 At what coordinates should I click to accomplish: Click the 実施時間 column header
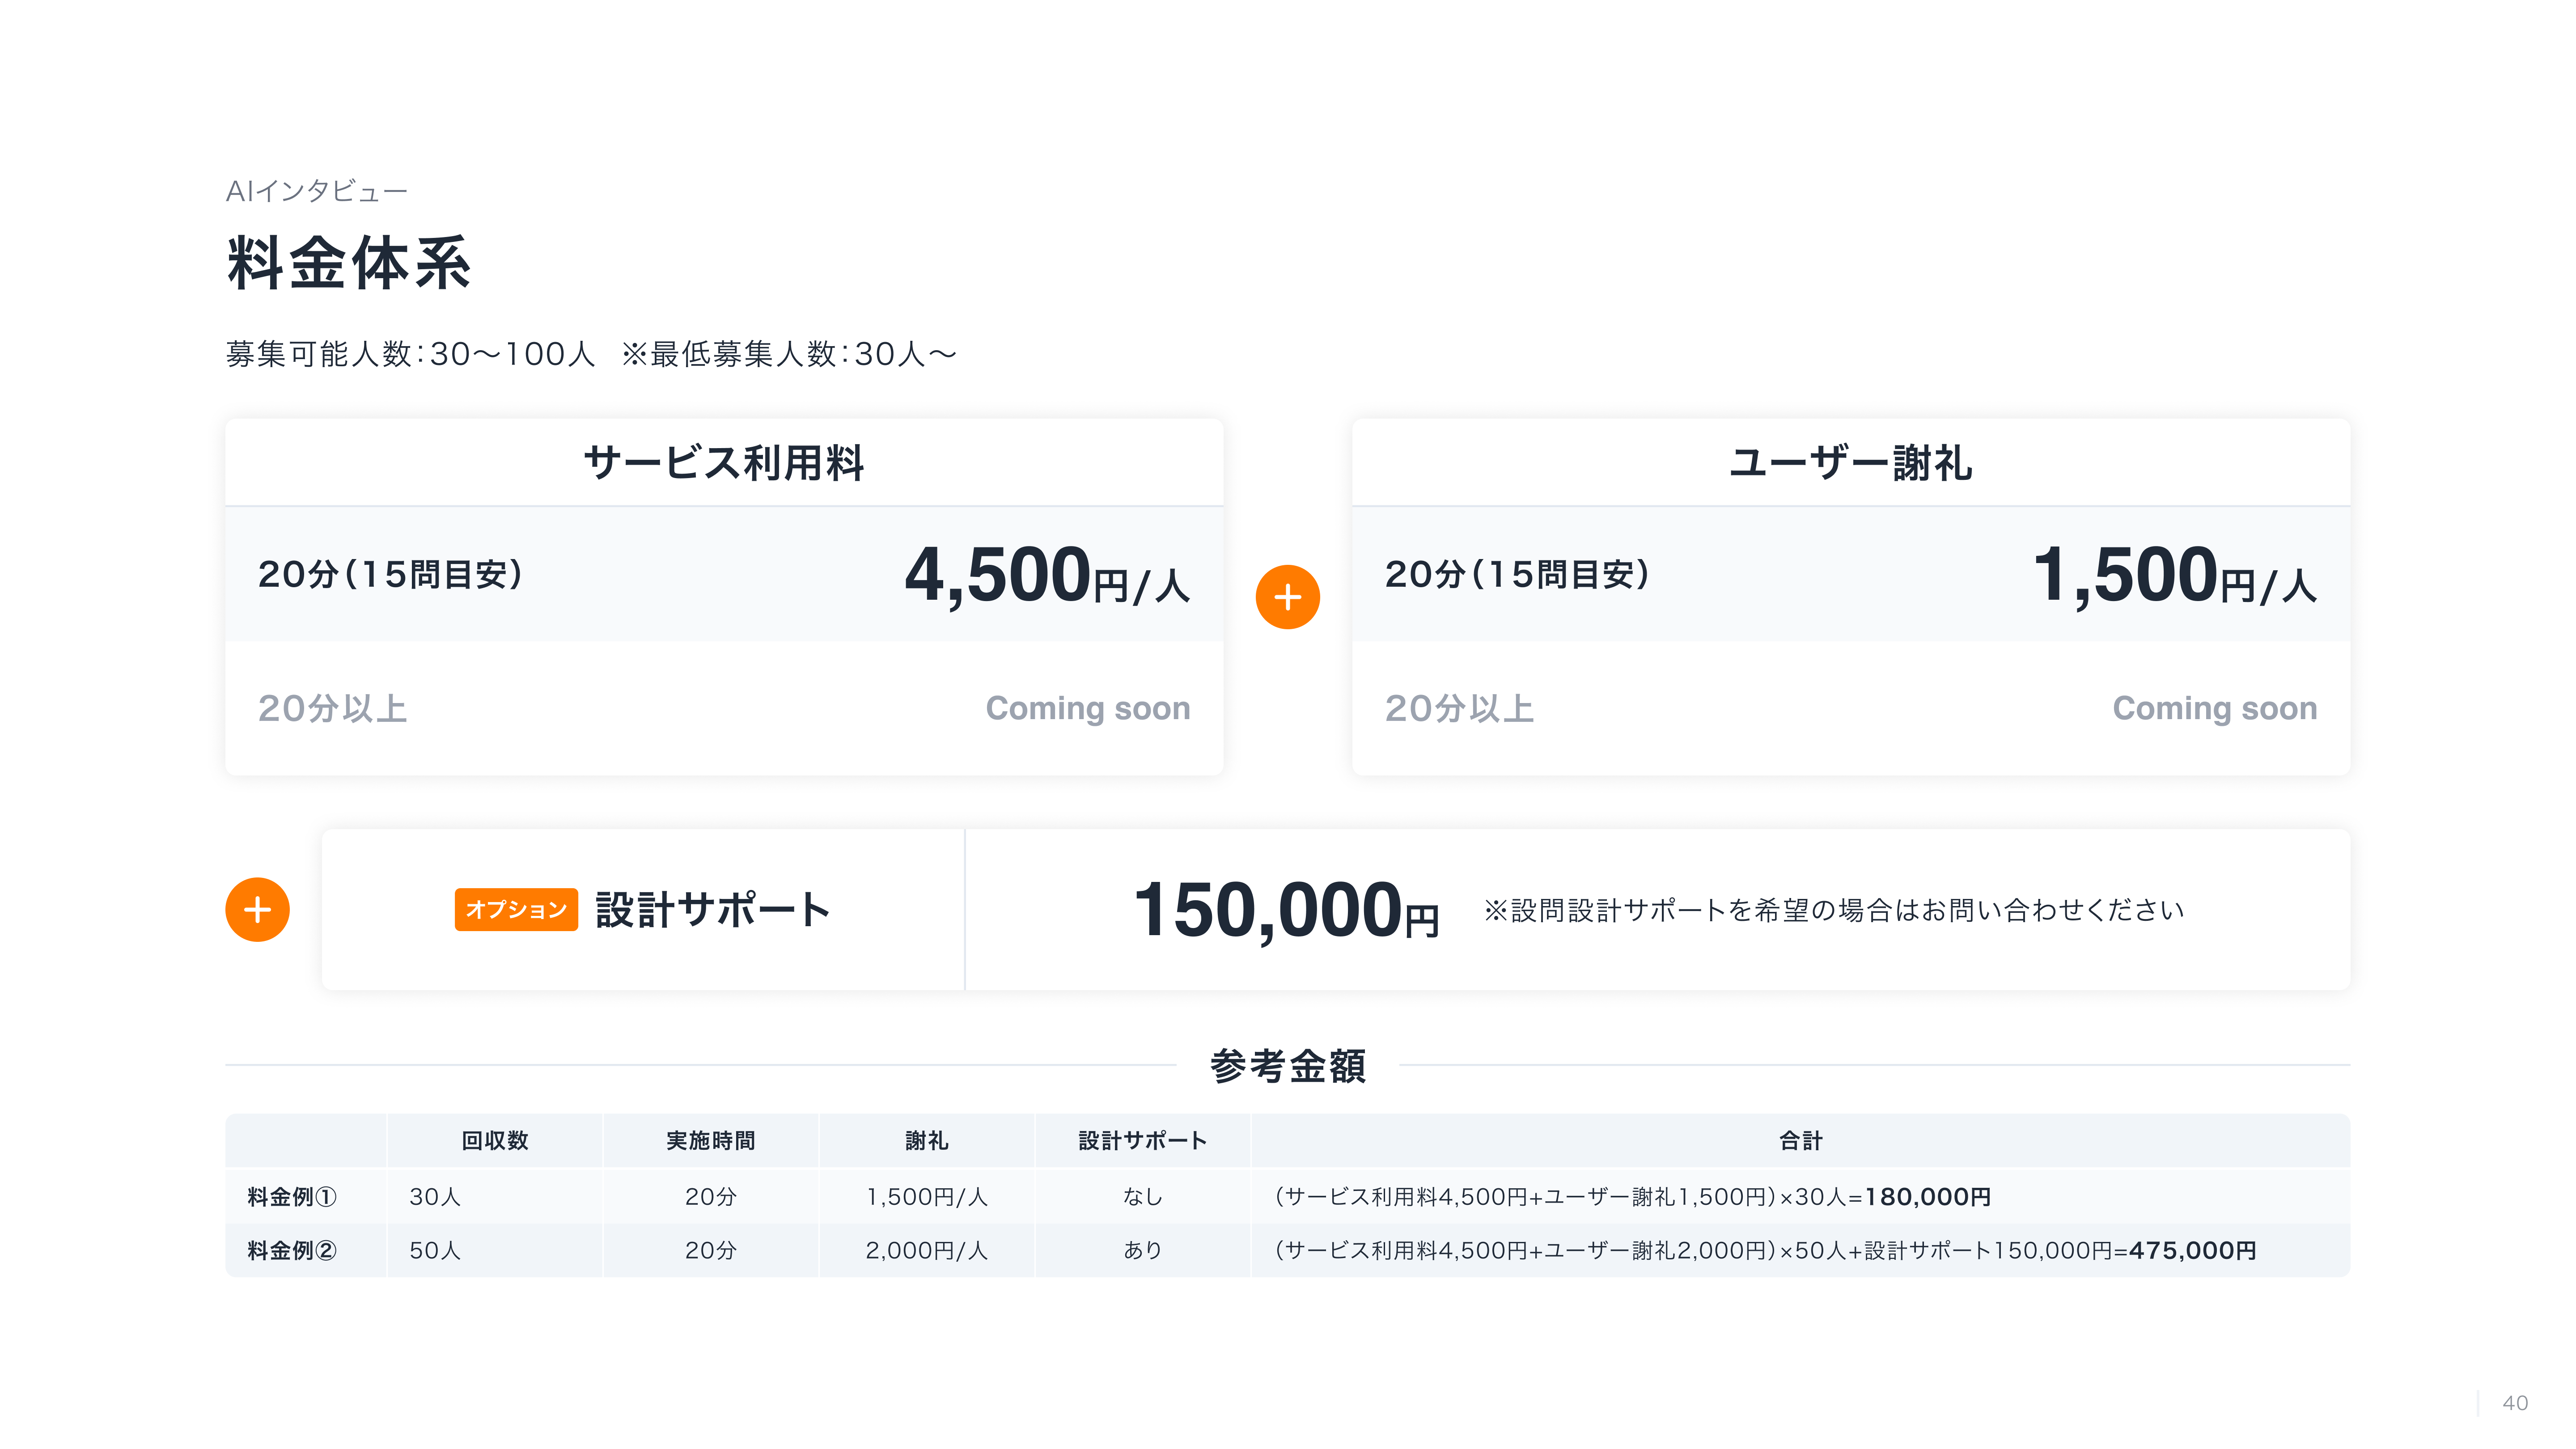(711, 1140)
